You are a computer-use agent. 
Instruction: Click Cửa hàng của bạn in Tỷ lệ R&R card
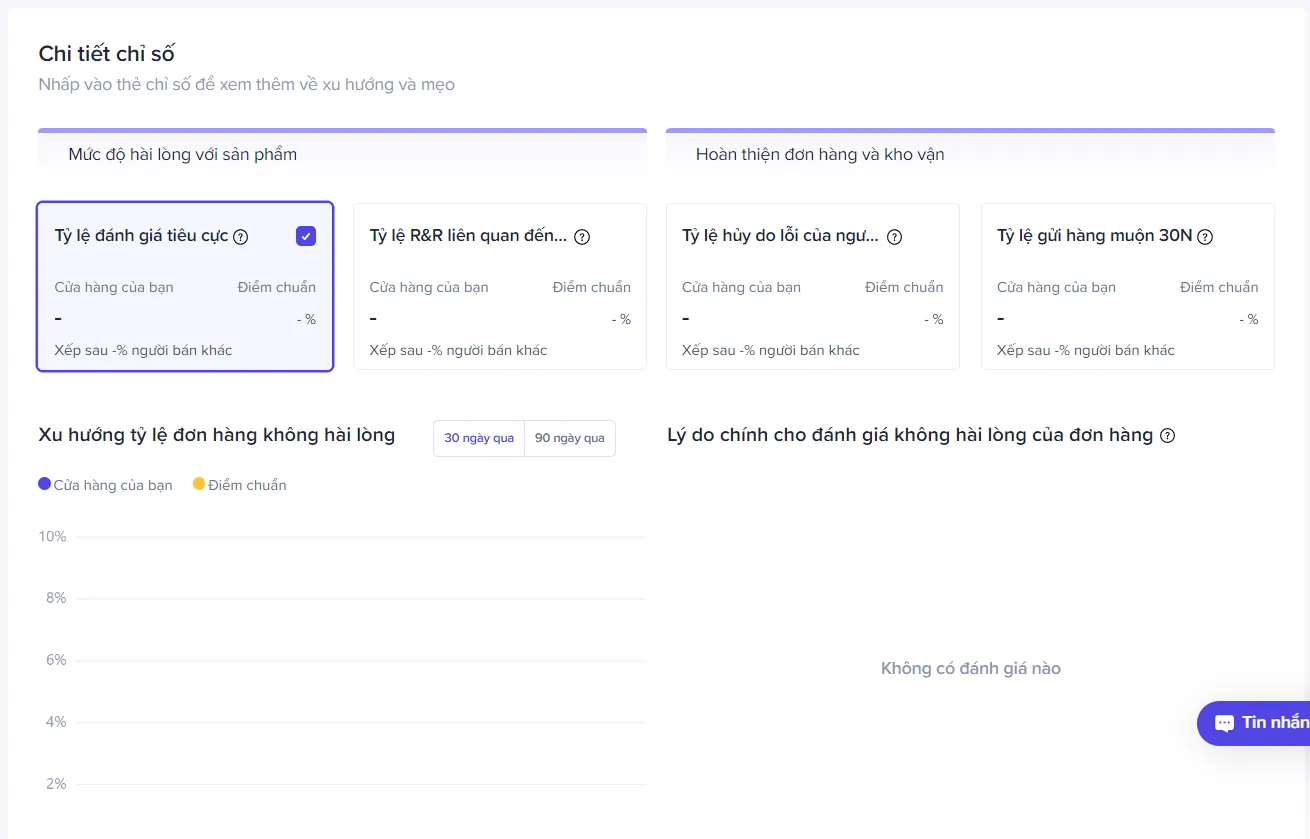[x=429, y=287]
